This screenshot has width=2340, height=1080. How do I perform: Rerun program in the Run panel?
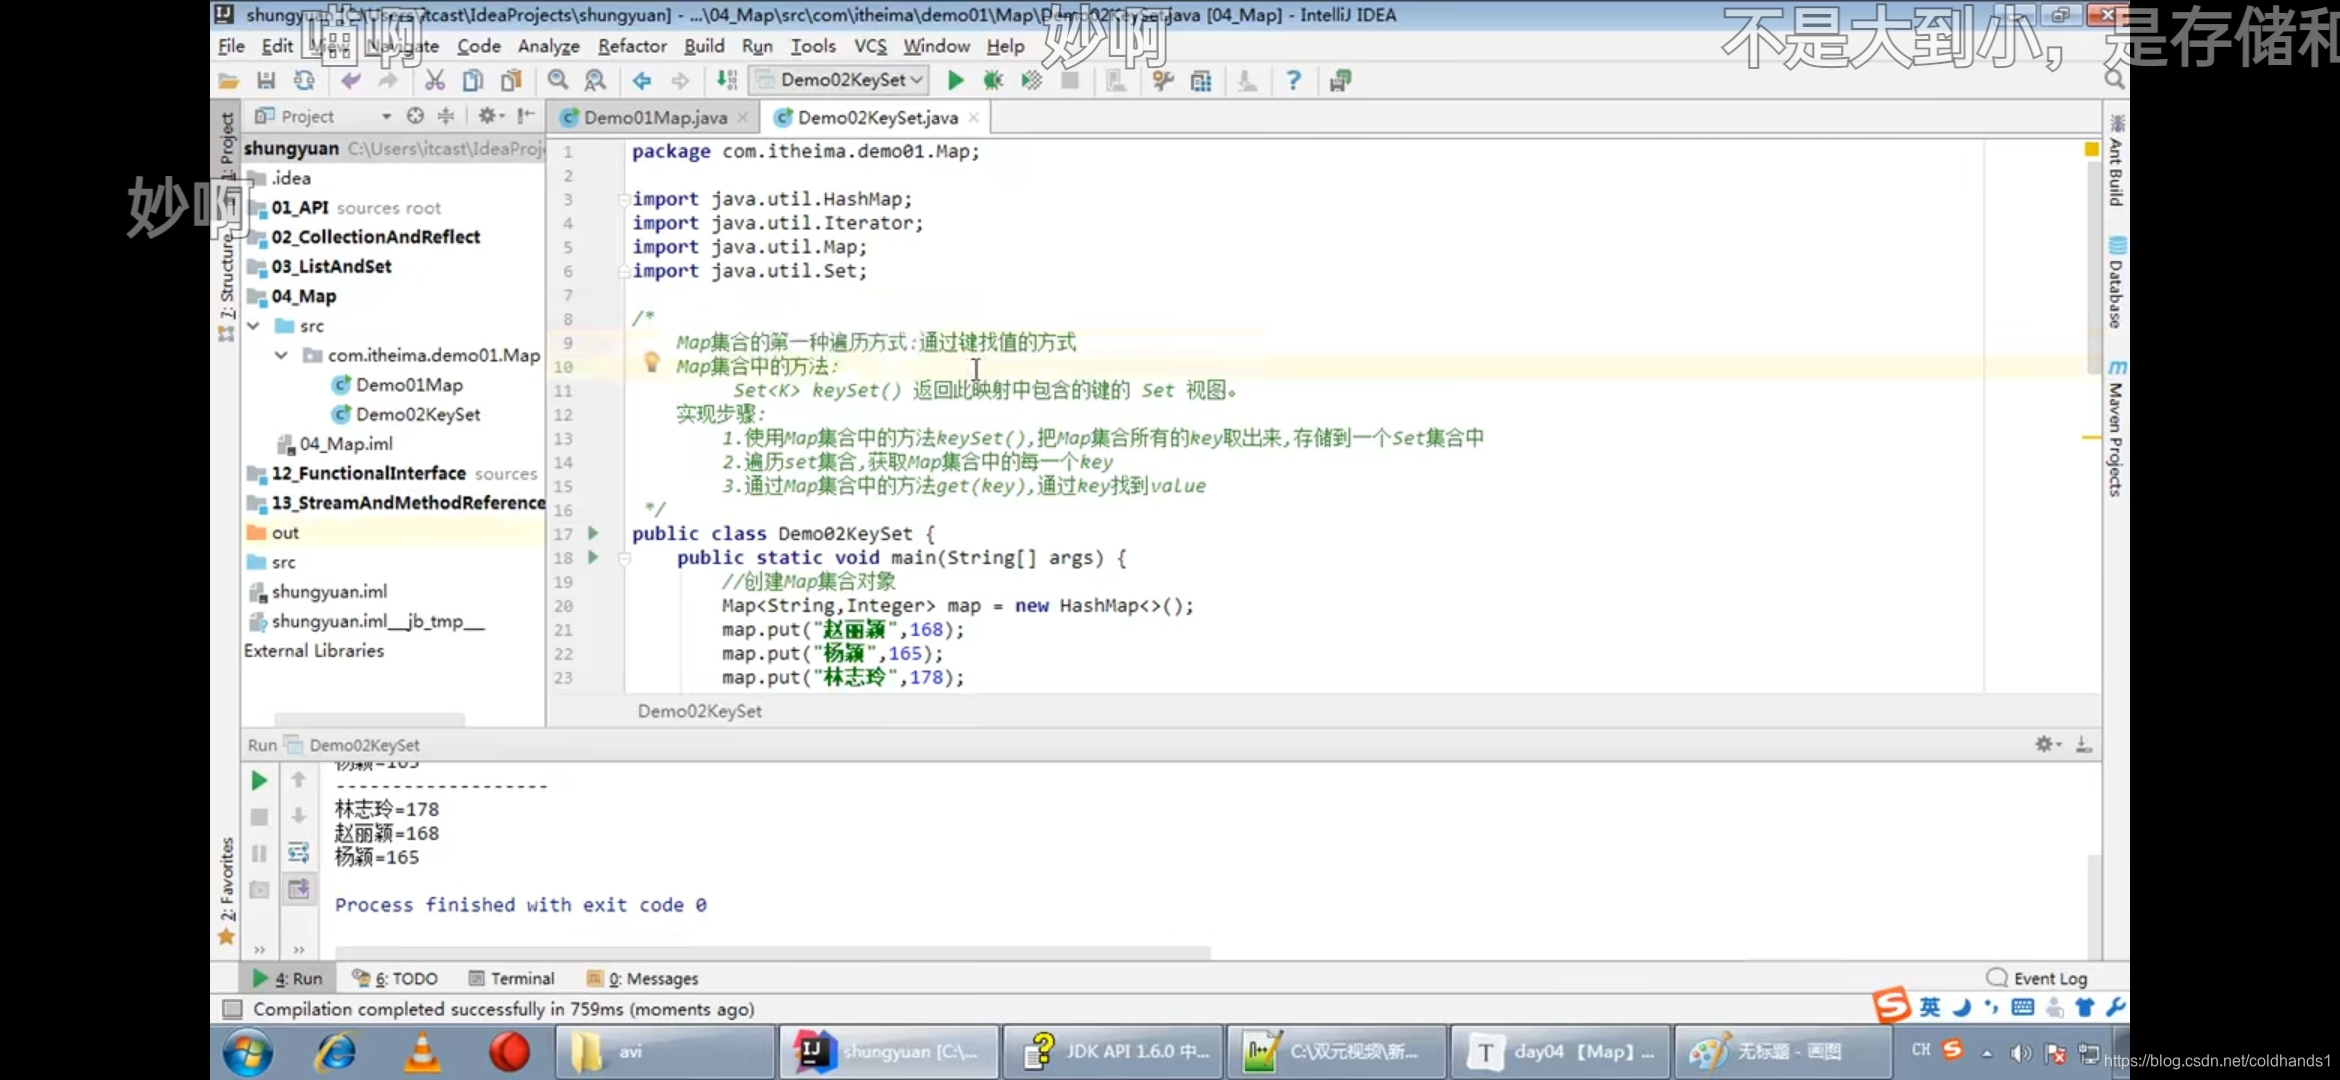coord(259,781)
